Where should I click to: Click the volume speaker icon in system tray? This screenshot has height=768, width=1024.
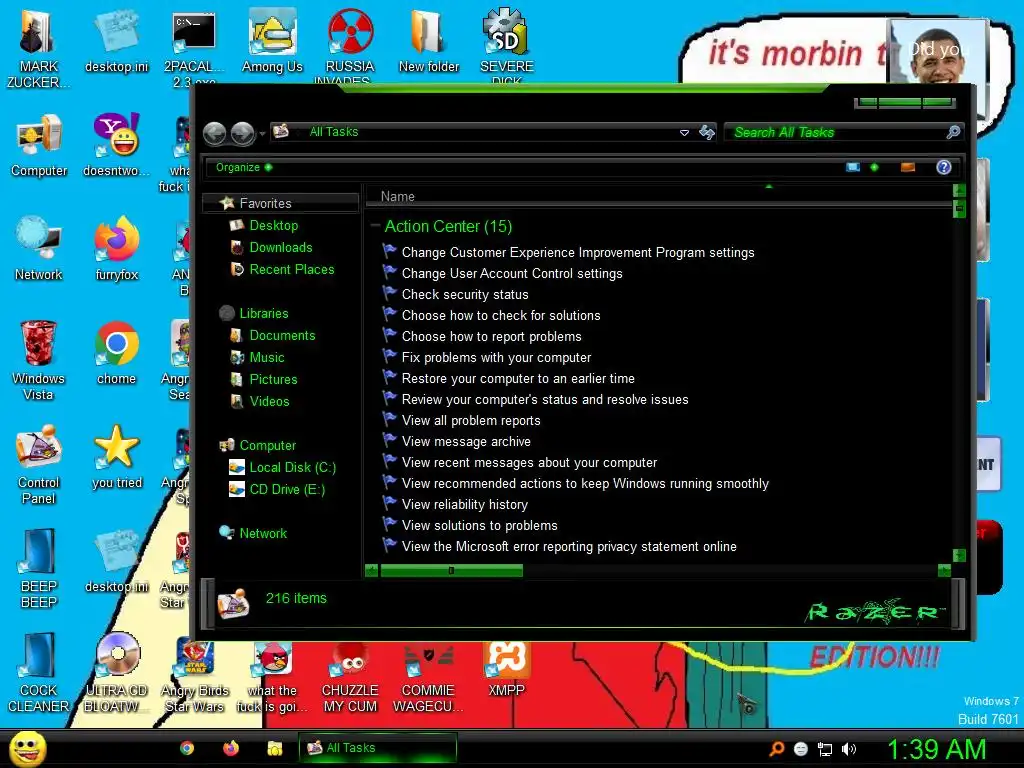coord(848,749)
